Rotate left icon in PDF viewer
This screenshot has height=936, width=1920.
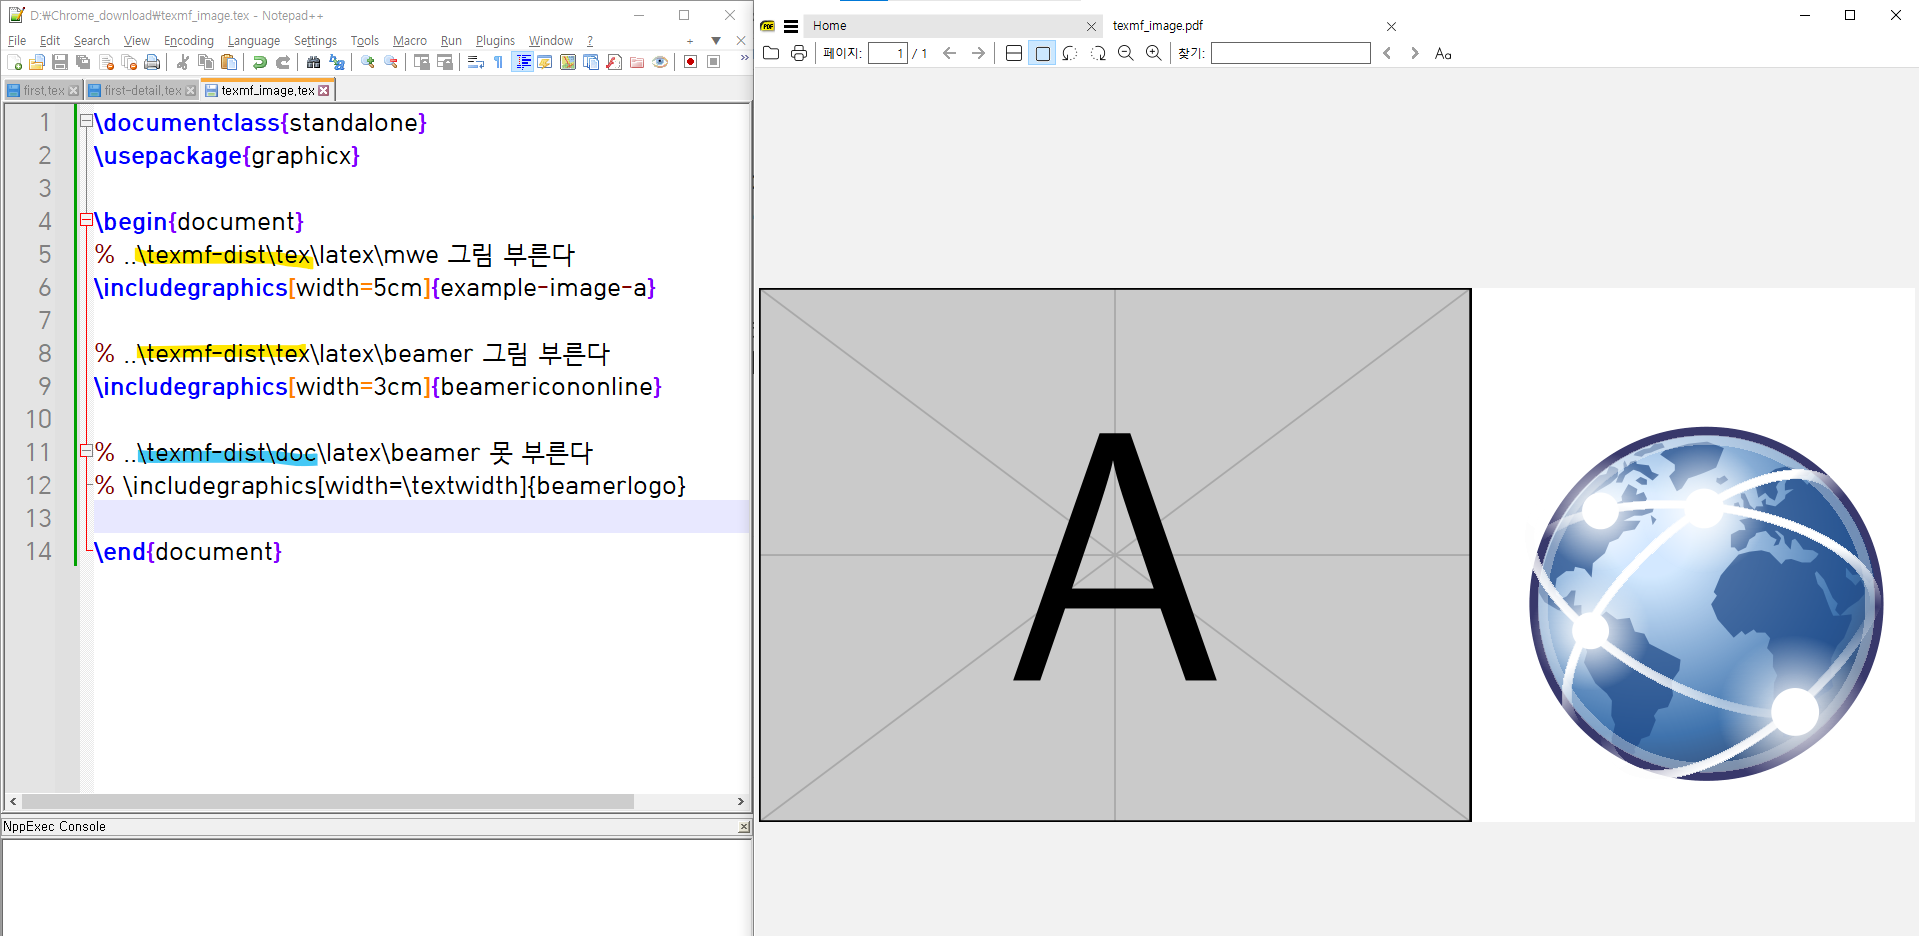[x=1070, y=53]
